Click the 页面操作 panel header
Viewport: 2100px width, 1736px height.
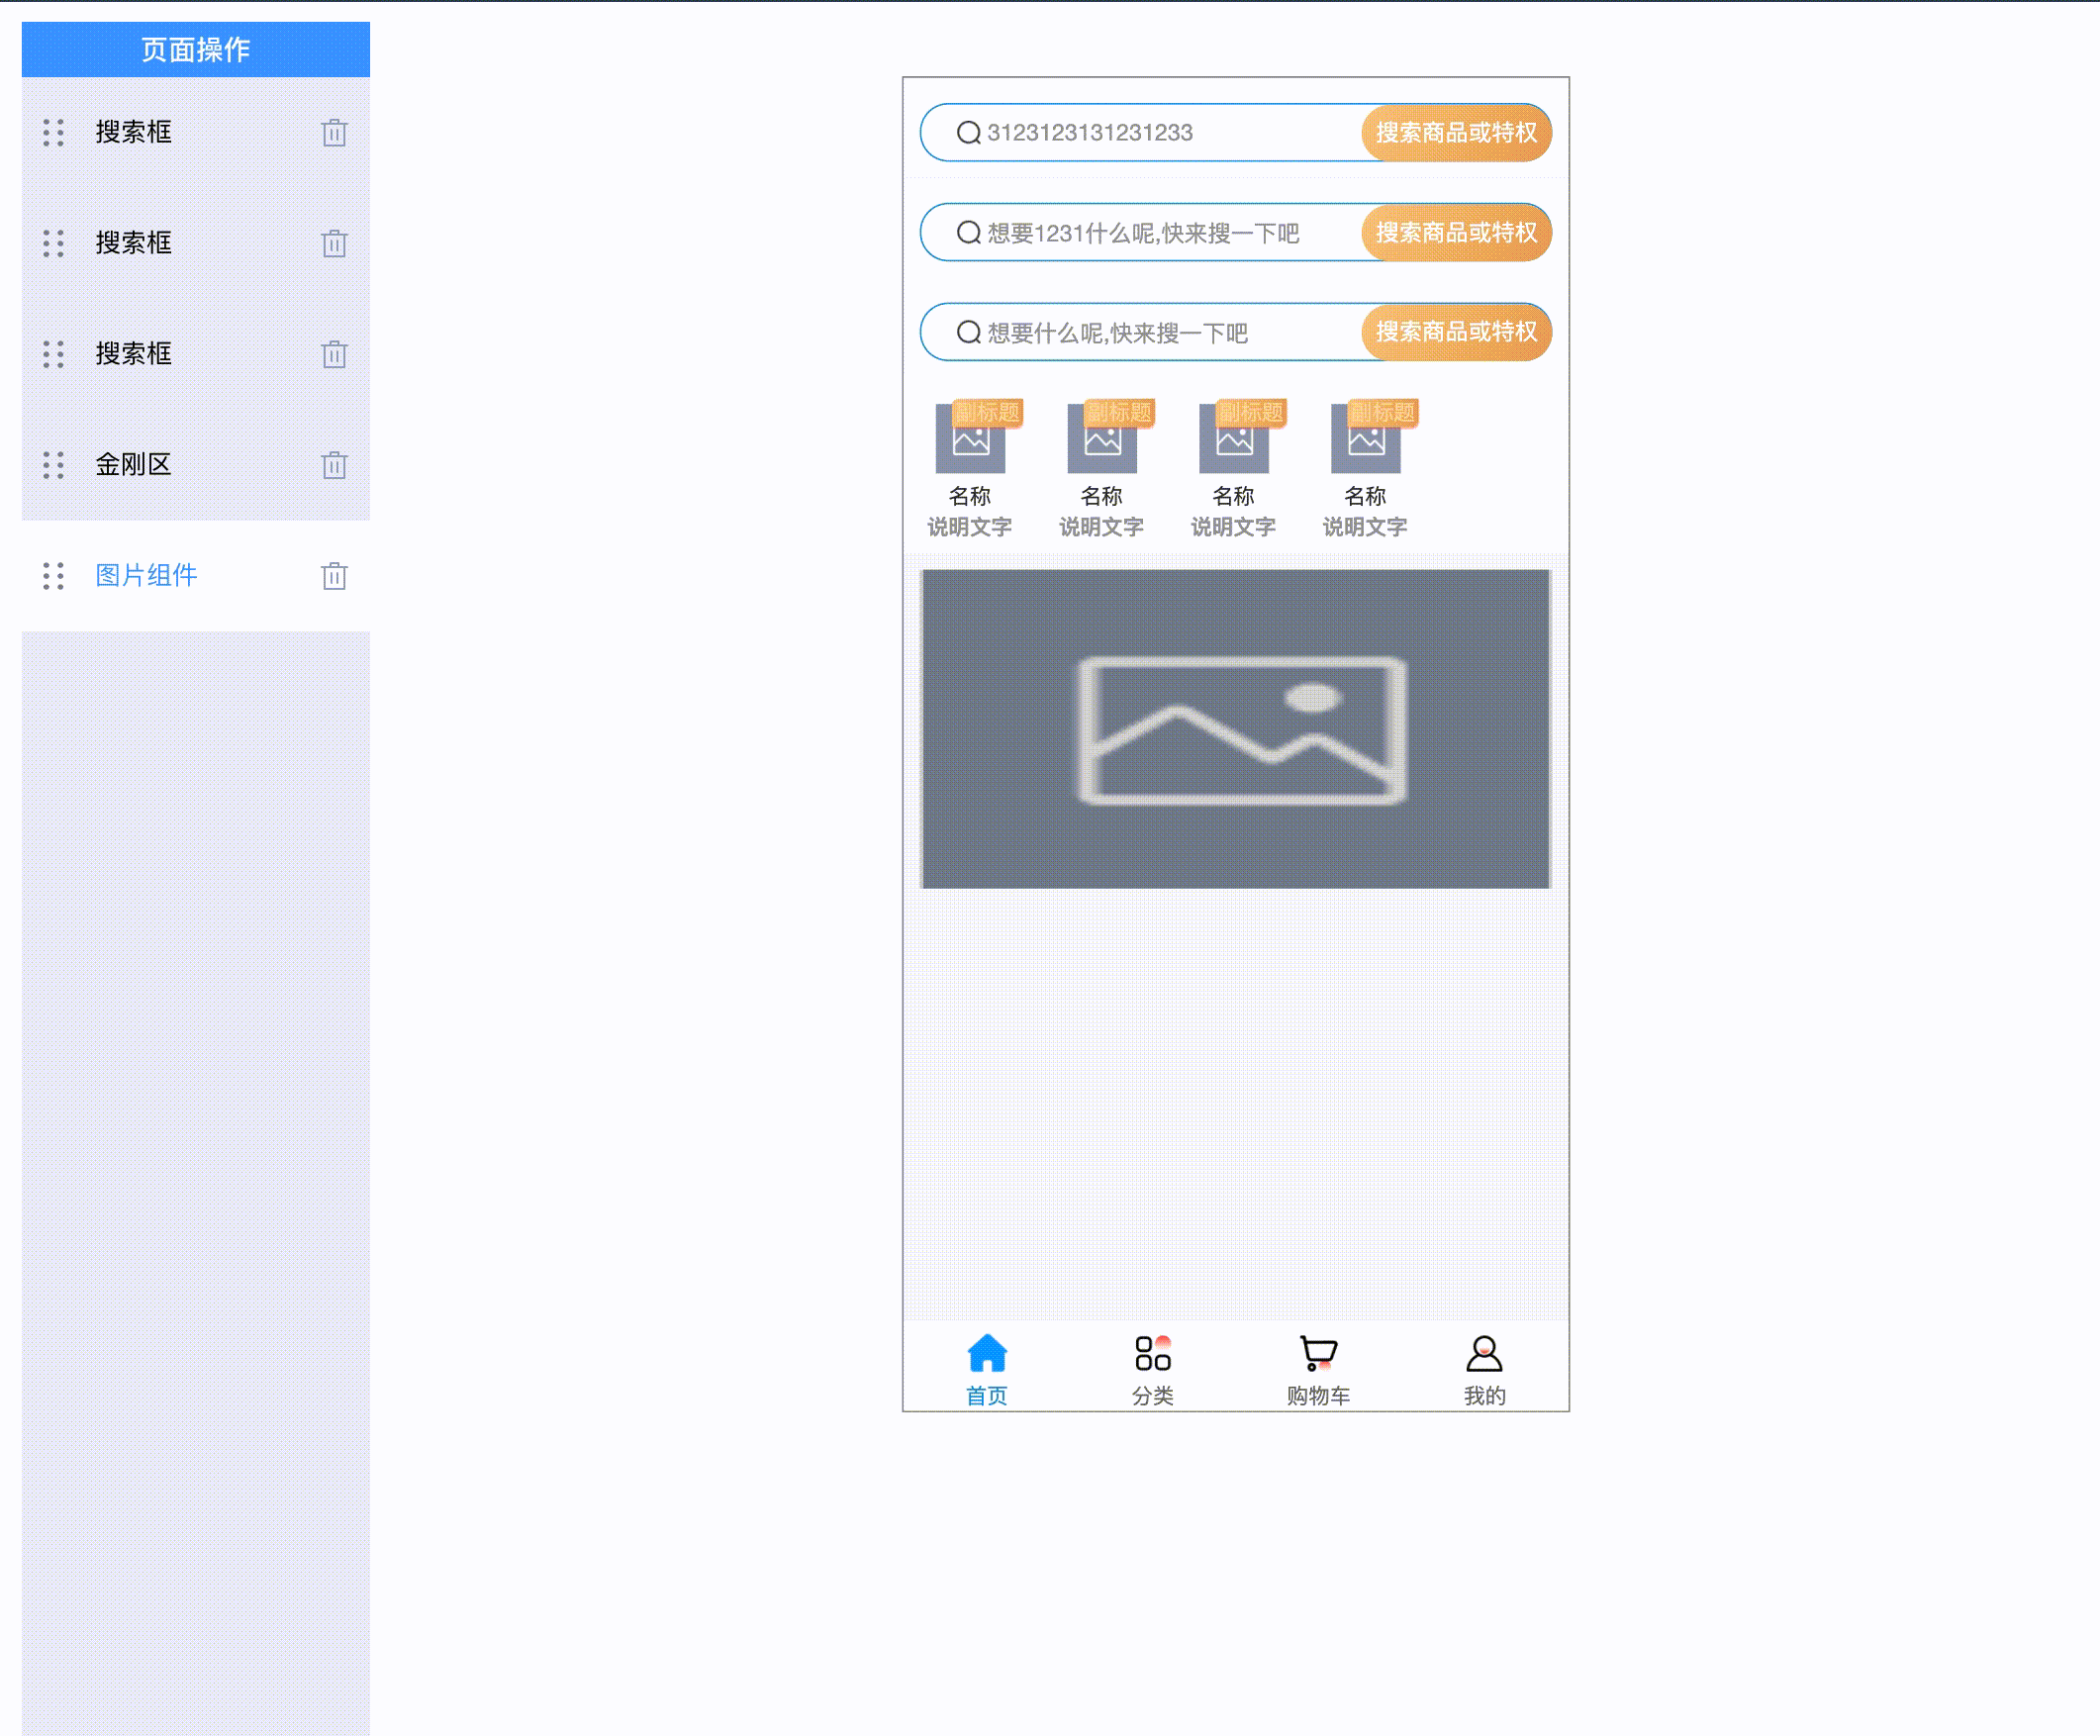point(196,50)
